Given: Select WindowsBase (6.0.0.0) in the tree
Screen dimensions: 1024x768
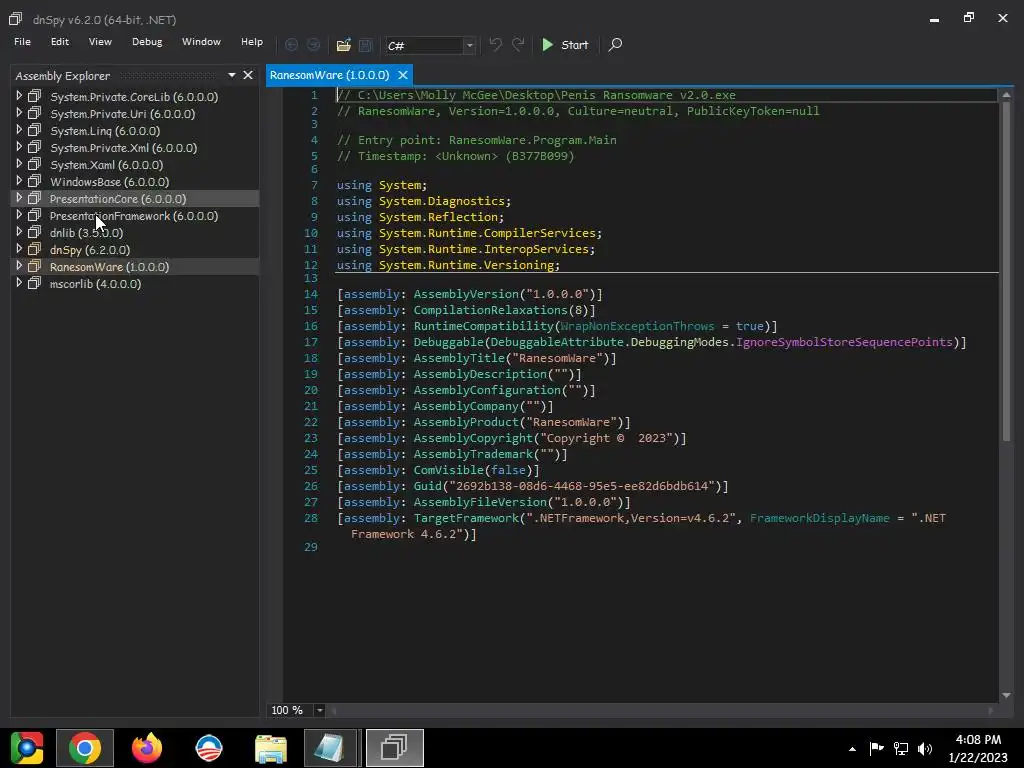Looking at the screenshot, I should point(110,182).
